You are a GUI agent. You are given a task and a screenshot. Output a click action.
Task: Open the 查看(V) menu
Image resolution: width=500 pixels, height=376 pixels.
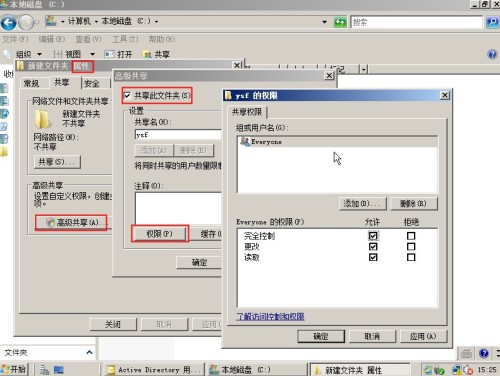coord(88,39)
